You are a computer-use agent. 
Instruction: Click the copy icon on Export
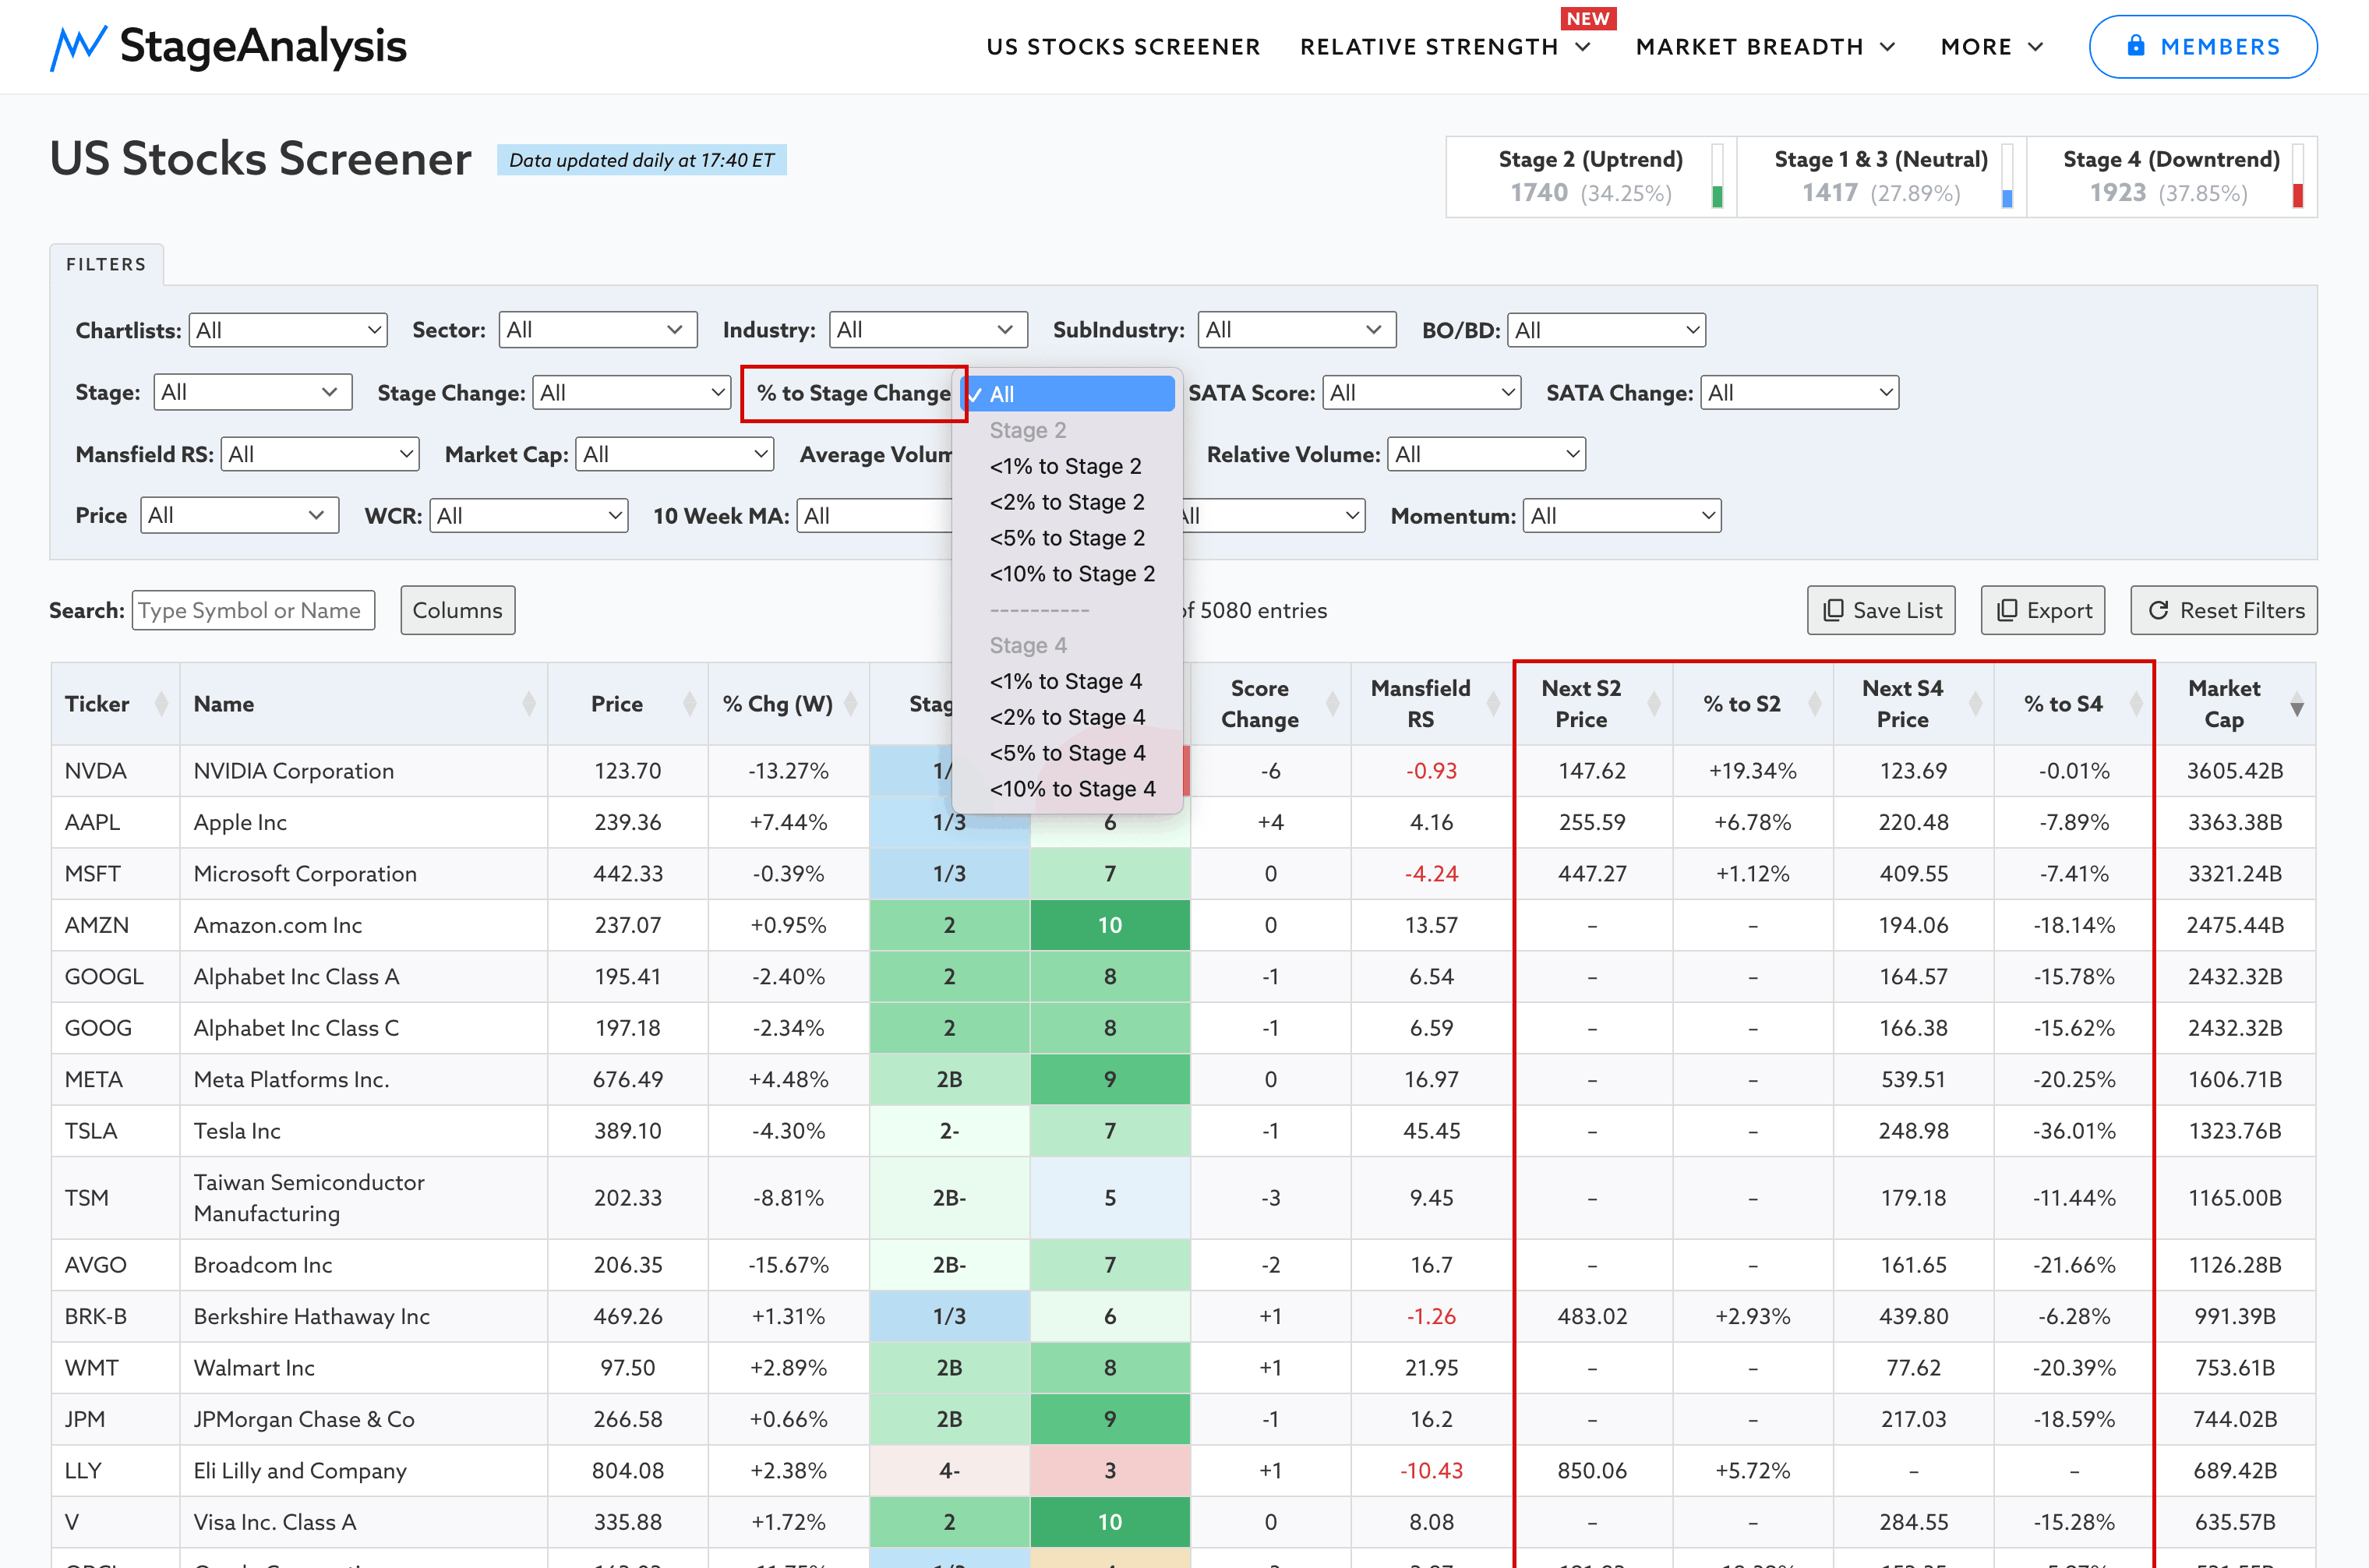[x=2007, y=610]
